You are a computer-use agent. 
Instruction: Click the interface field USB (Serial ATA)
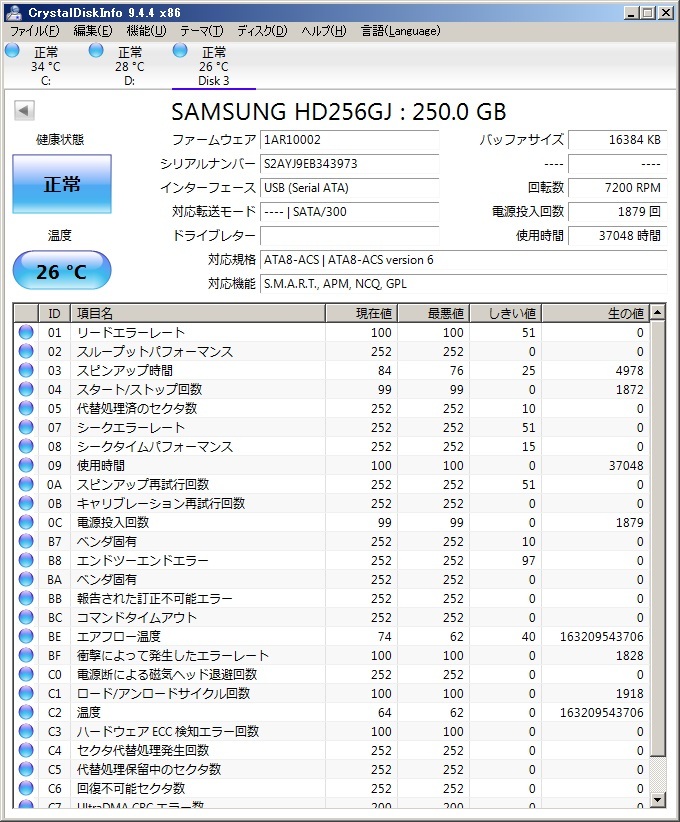(x=349, y=188)
